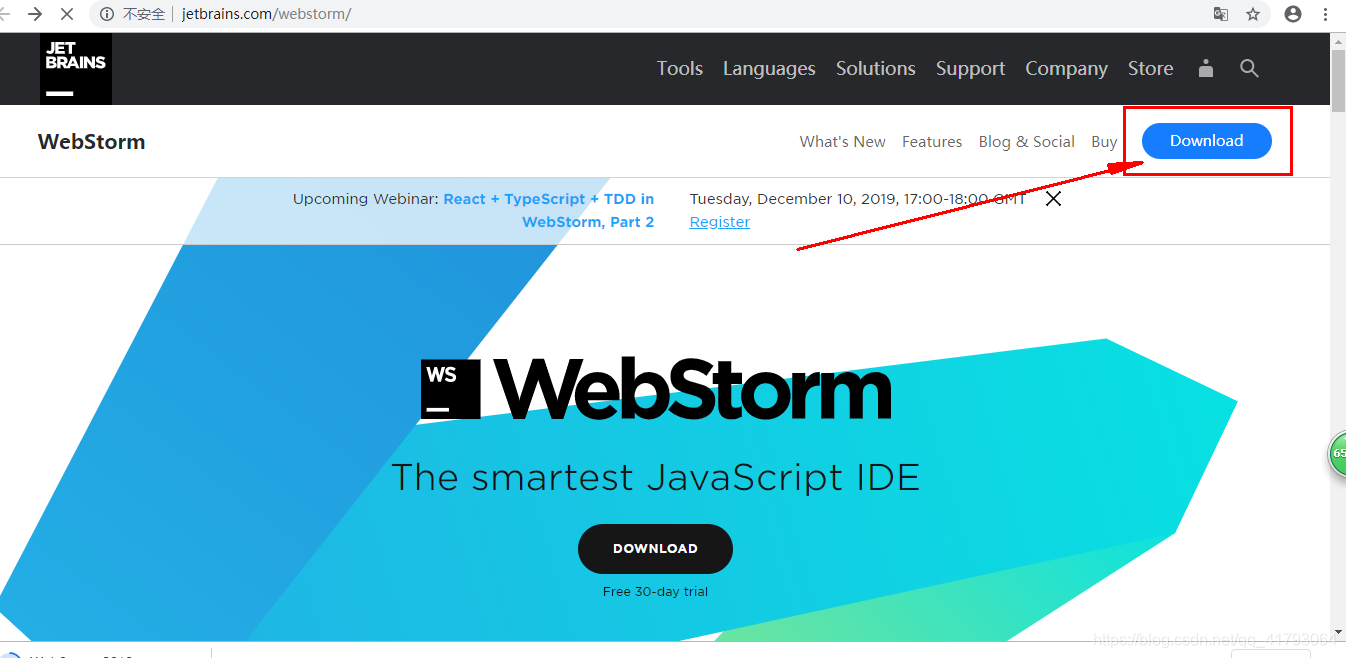
Task: Open the Support menu item
Action: pyautogui.click(x=970, y=68)
